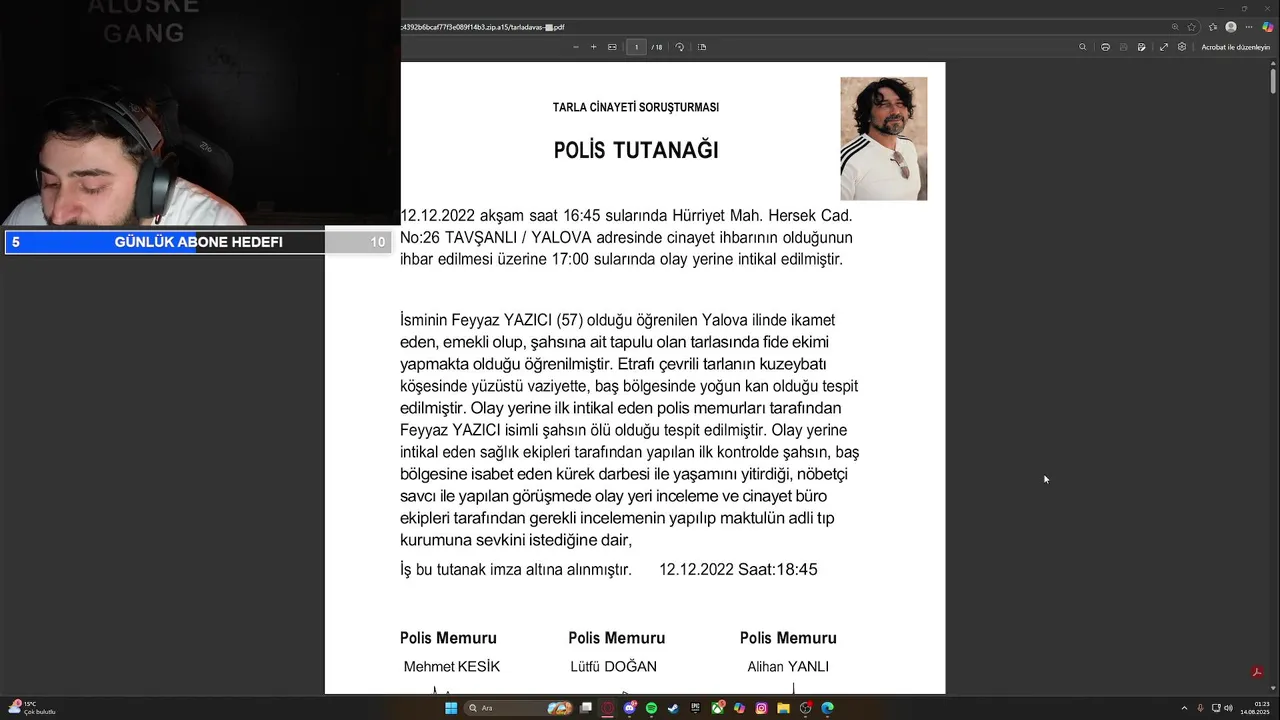
Task: Open Task View on taskbar
Action: click(x=586, y=708)
